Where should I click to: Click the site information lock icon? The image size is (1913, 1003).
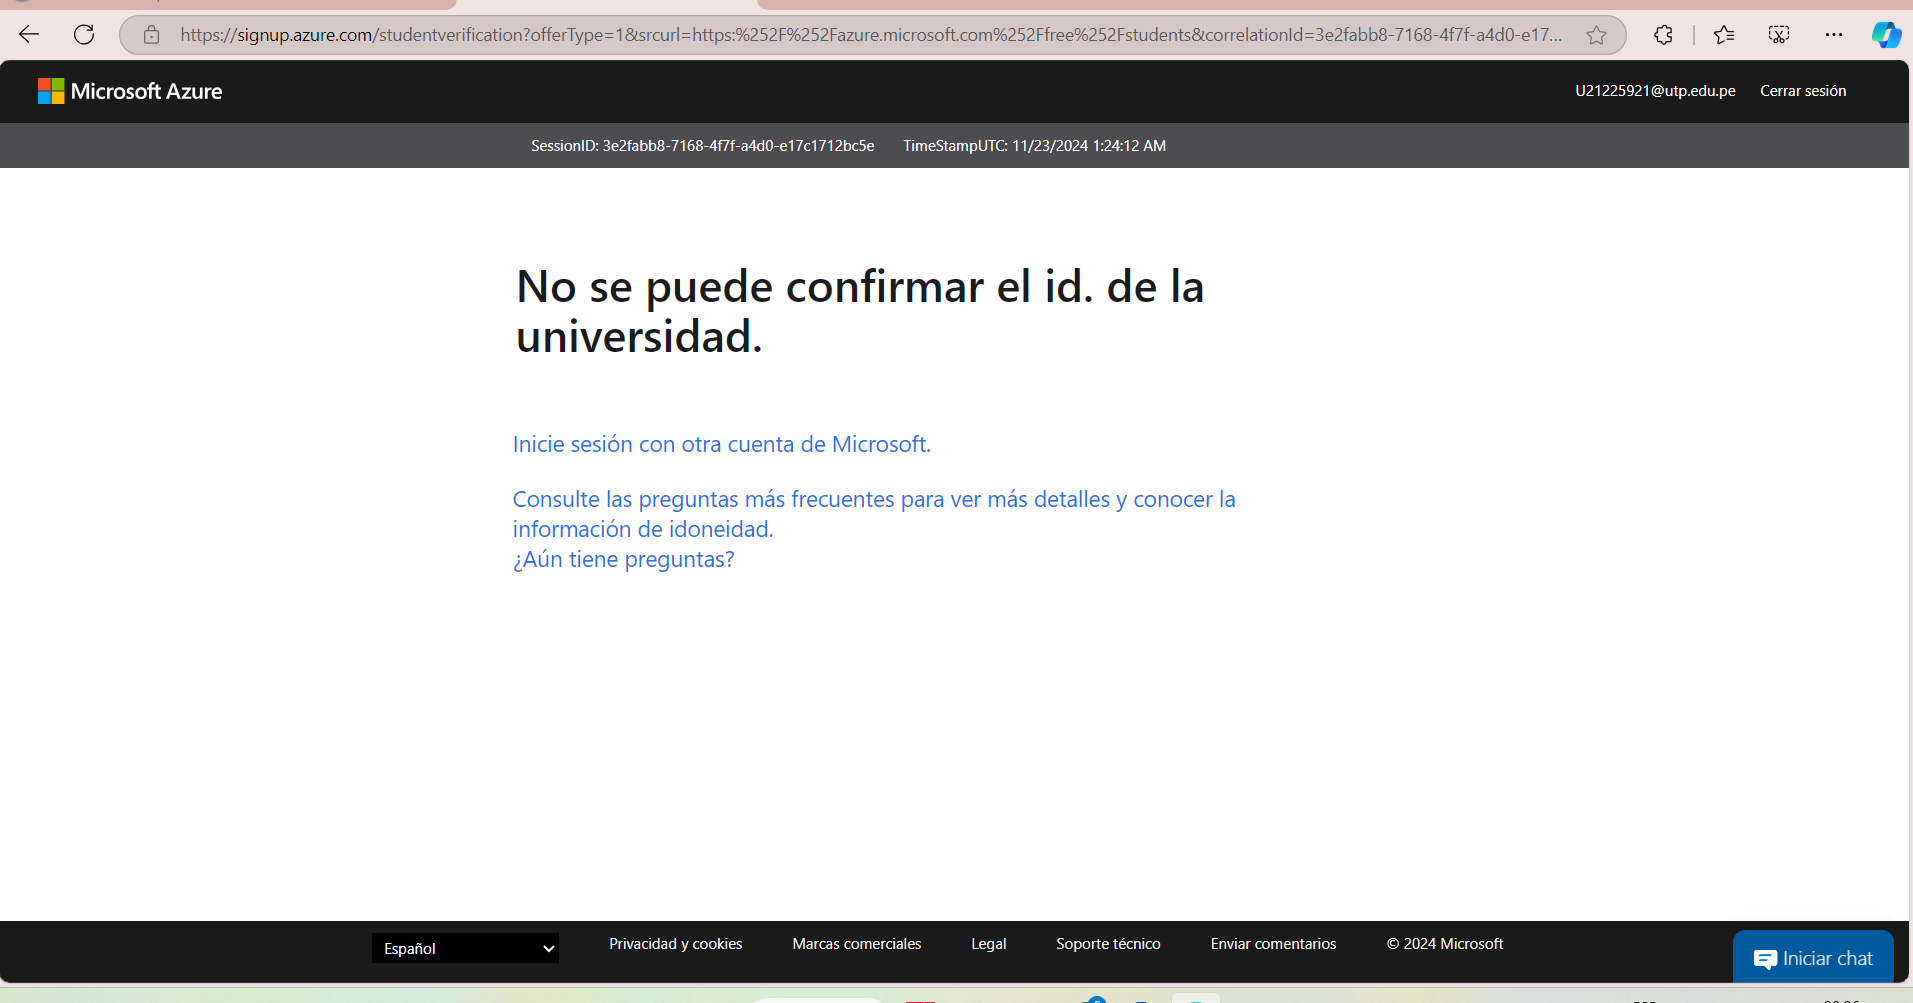click(x=151, y=34)
